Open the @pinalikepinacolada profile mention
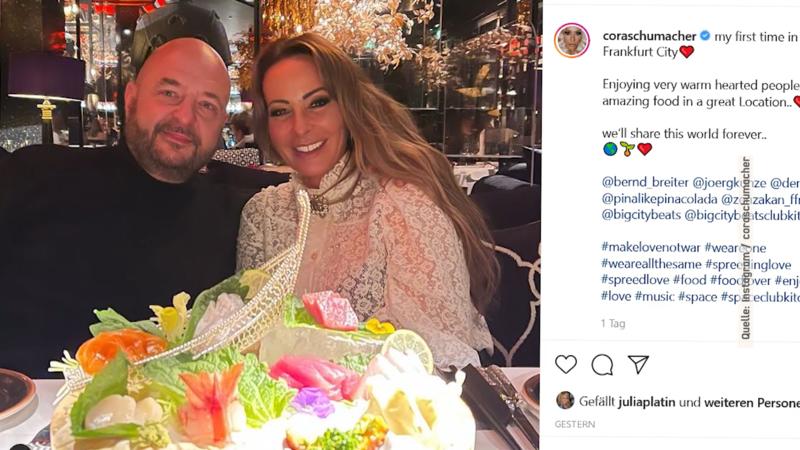Image resolution: width=800 pixels, height=450 pixels. (x=660, y=199)
